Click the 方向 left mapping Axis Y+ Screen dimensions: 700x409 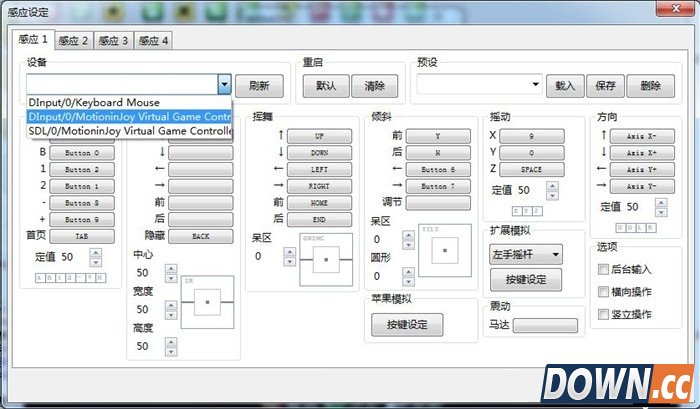pos(642,170)
